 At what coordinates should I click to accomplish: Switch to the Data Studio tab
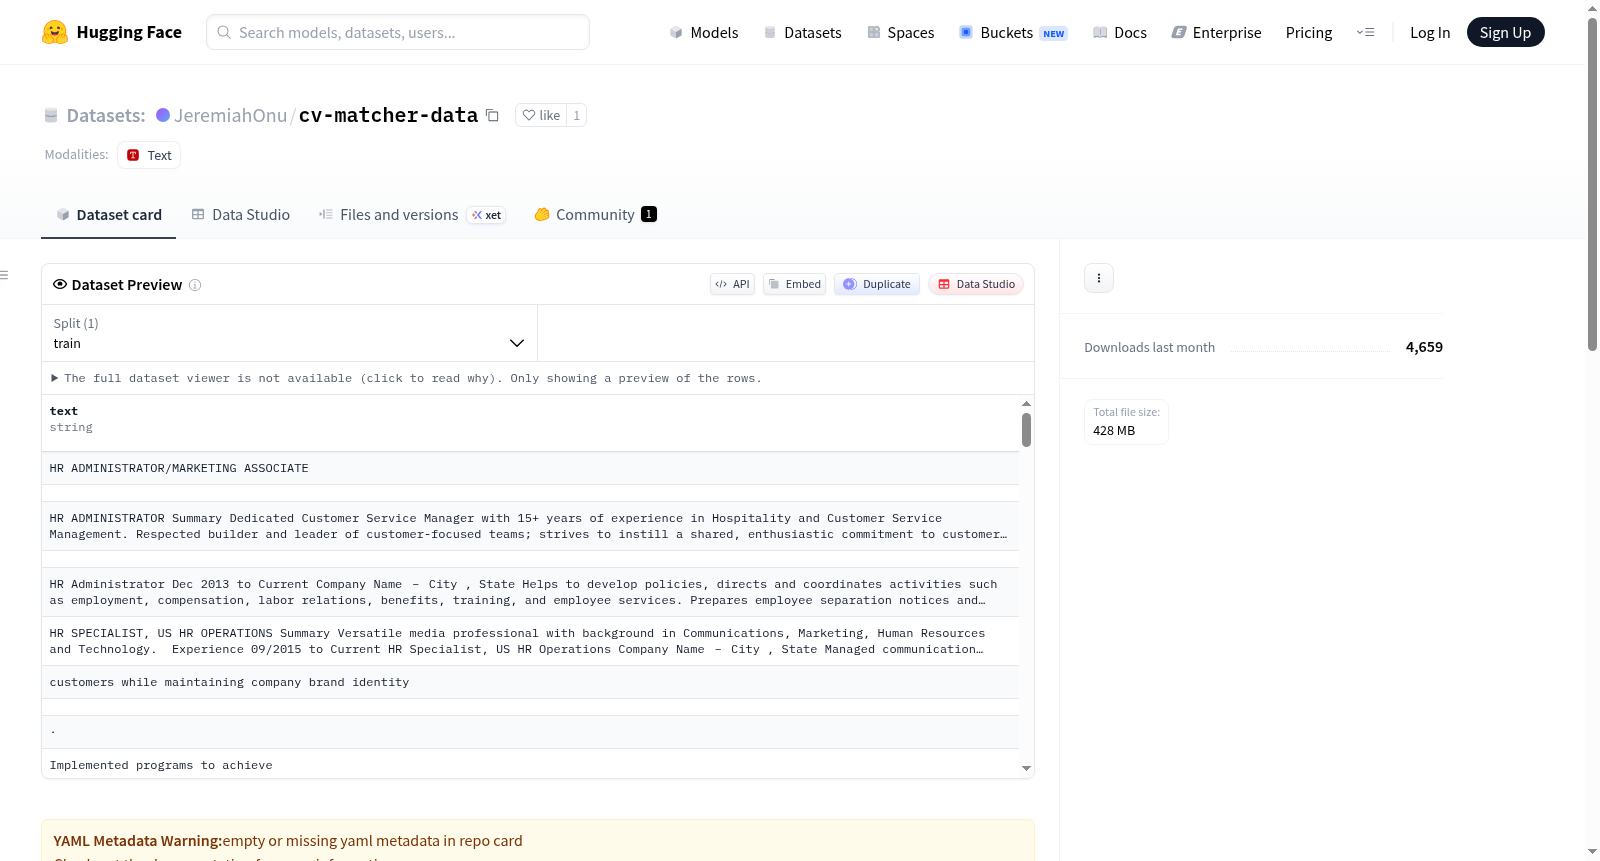click(x=241, y=215)
